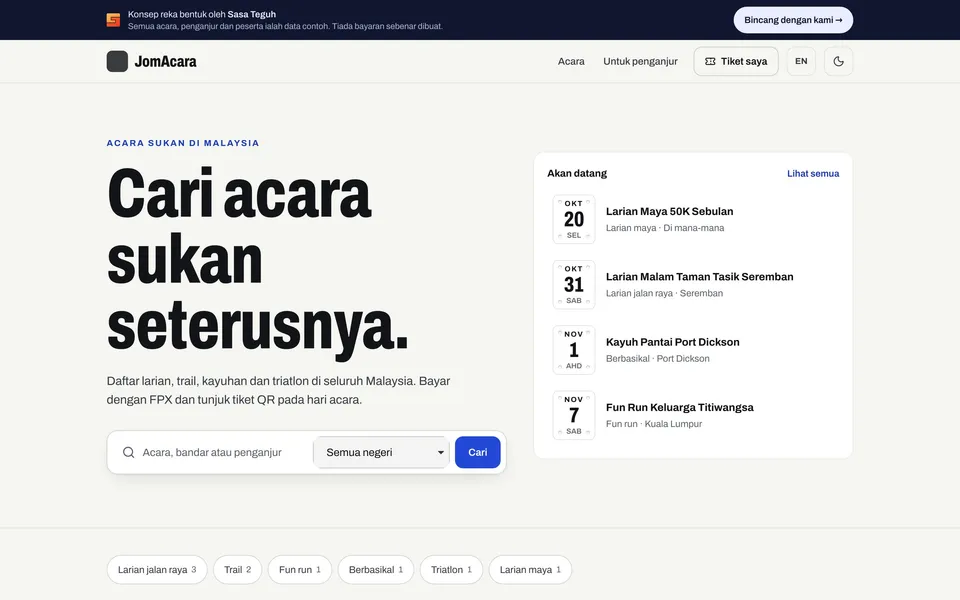Viewport: 960px width, 600px height.
Task: Click 'ACARA SUKAN DI MALAYSIA' label
Action: (x=183, y=143)
